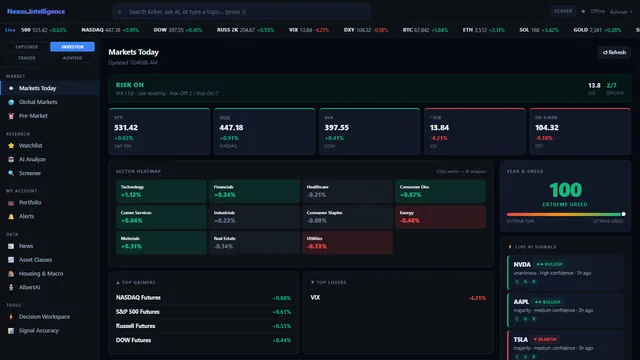Image resolution: width=640 pixels, height=360 pixels.
Task: Select the Industrials sector tile
Action: tap(254, 217)
